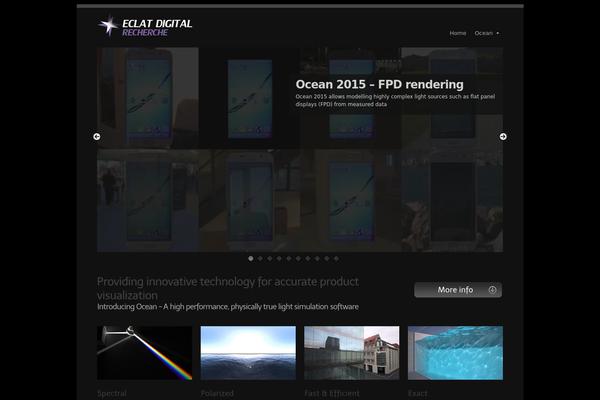
Task: Click the Introducing Ocean subtitle text
Action: pos(228,307)
